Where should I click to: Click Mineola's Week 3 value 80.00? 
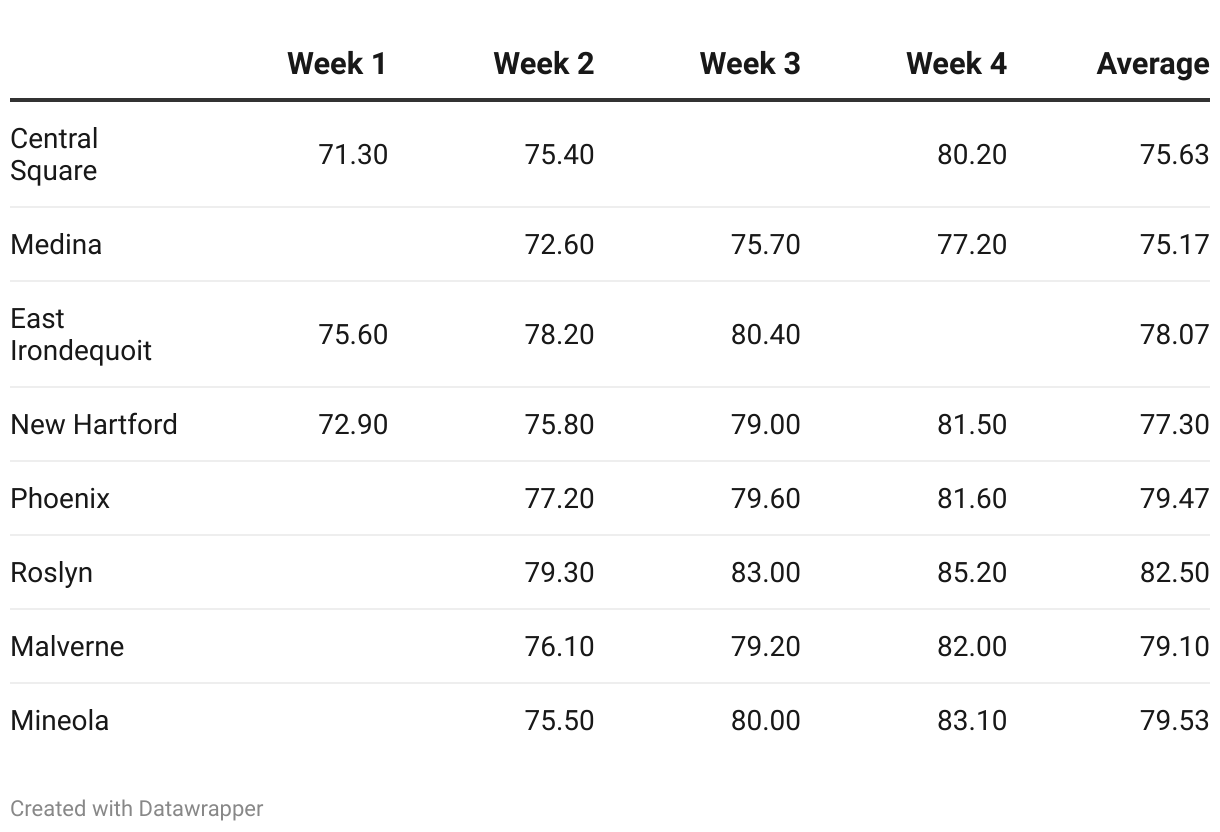pyautogui.click(x=765, y=721)
